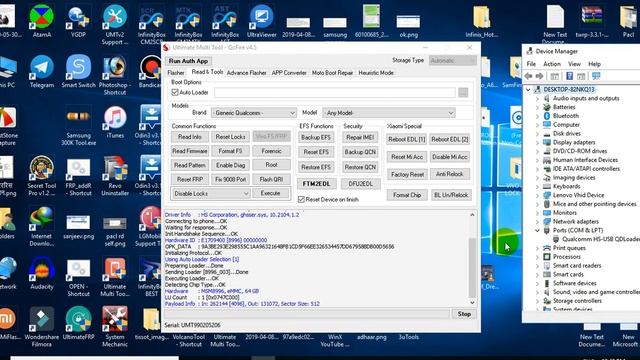Open the Telegram desktop icon
The width and height of the screenshot is (640, 360).
42,72
